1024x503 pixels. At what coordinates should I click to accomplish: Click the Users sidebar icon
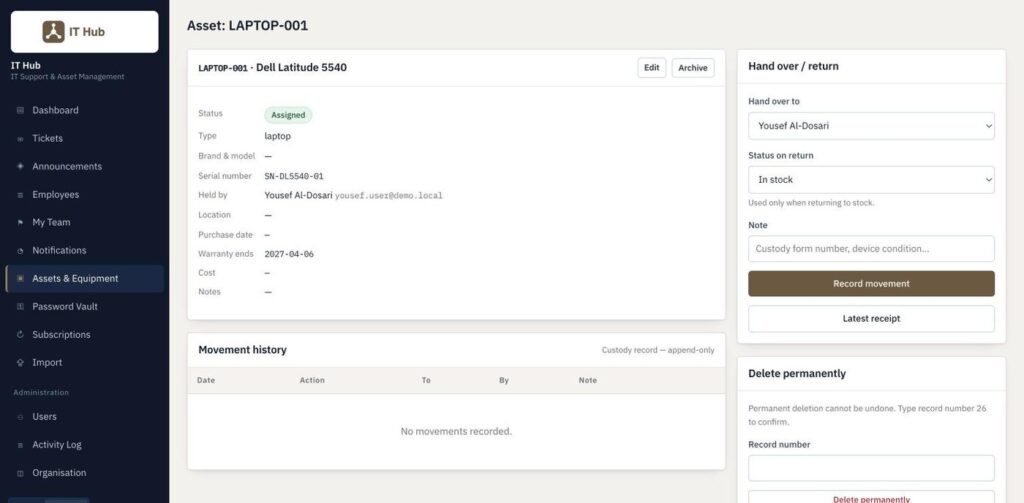(20, 417)
